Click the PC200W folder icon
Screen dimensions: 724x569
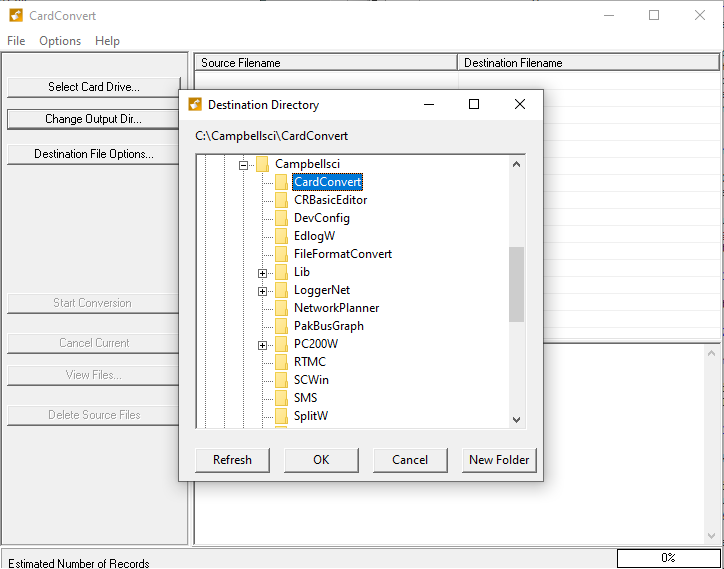[x=281, y=344]
